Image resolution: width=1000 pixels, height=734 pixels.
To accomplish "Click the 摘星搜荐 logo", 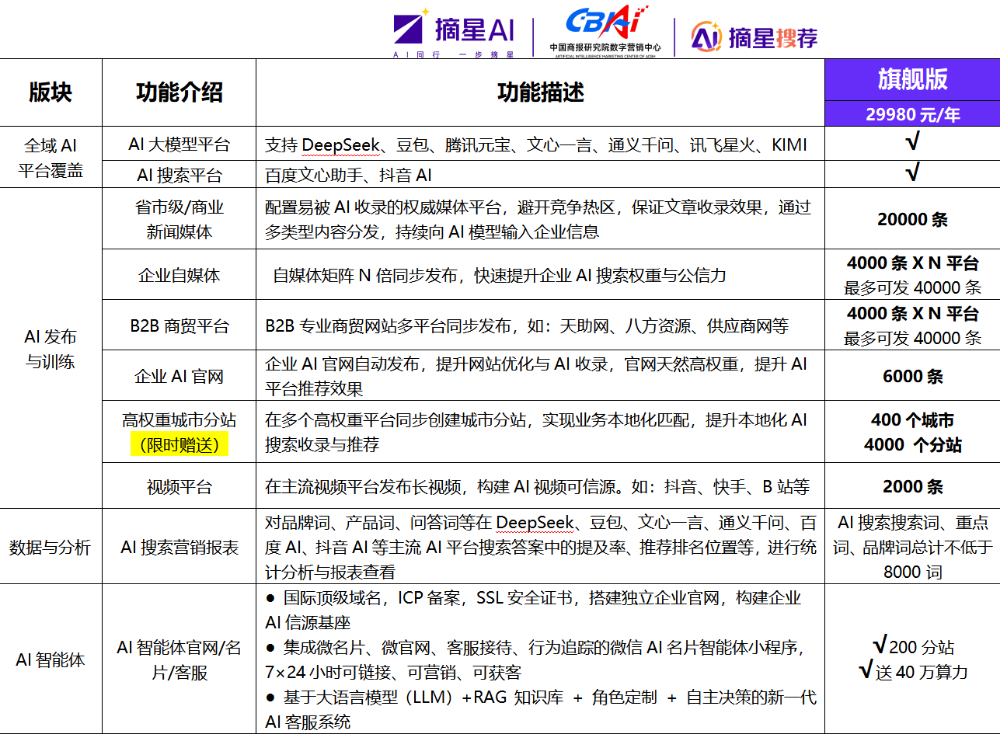I will click(x=754, y=38).
